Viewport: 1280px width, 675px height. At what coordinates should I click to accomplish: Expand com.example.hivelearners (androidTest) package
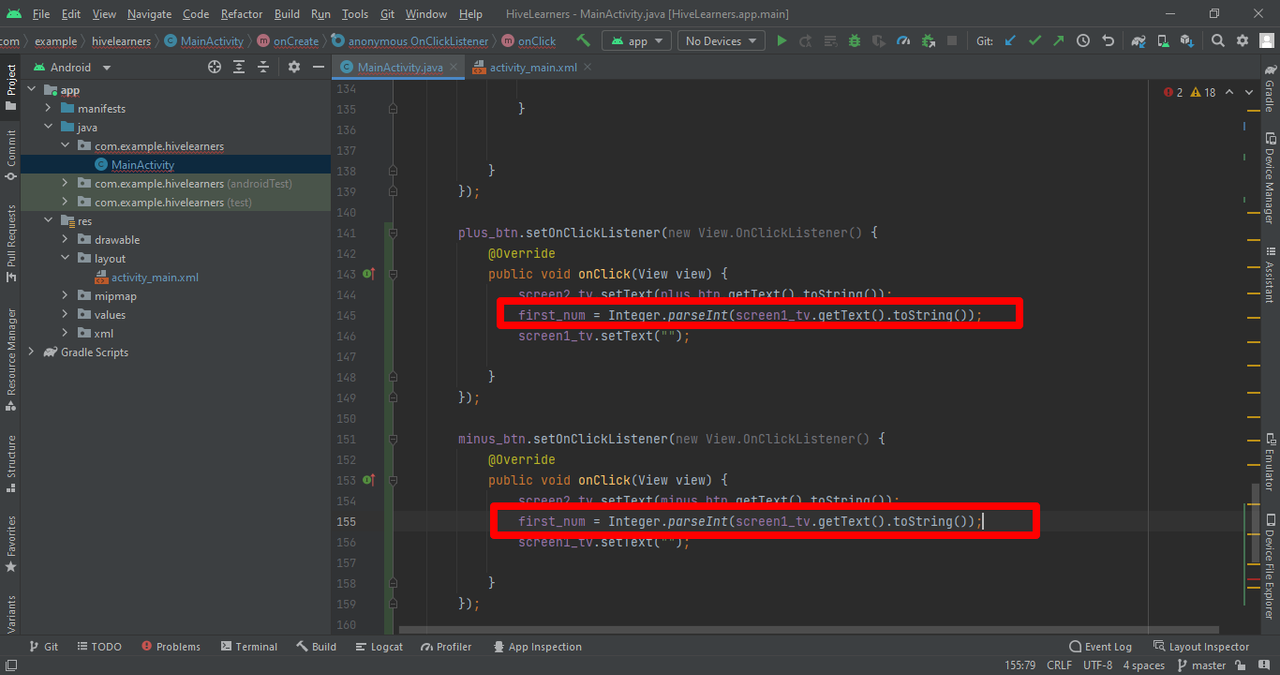tap(64, 183)
